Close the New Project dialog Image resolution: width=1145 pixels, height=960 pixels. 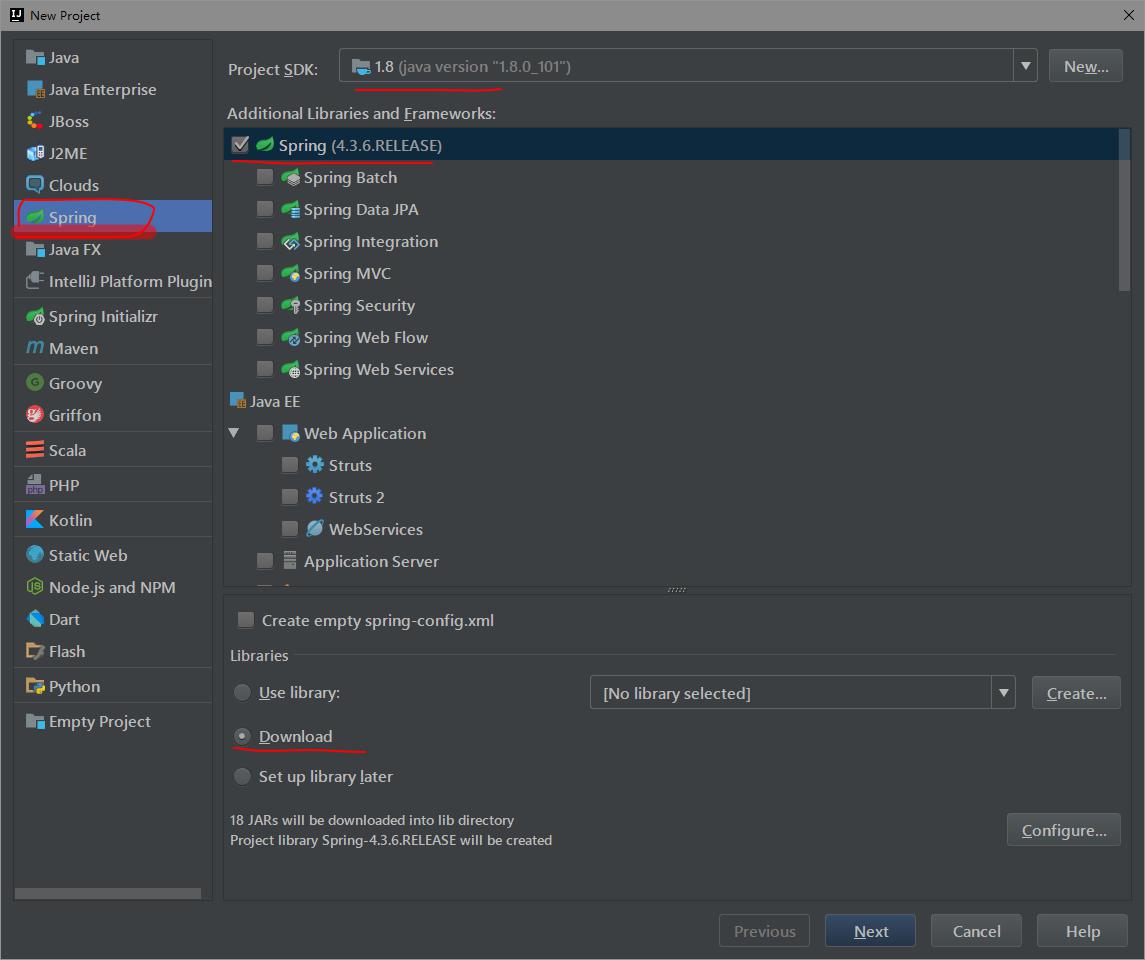[x=1128, y=15]
